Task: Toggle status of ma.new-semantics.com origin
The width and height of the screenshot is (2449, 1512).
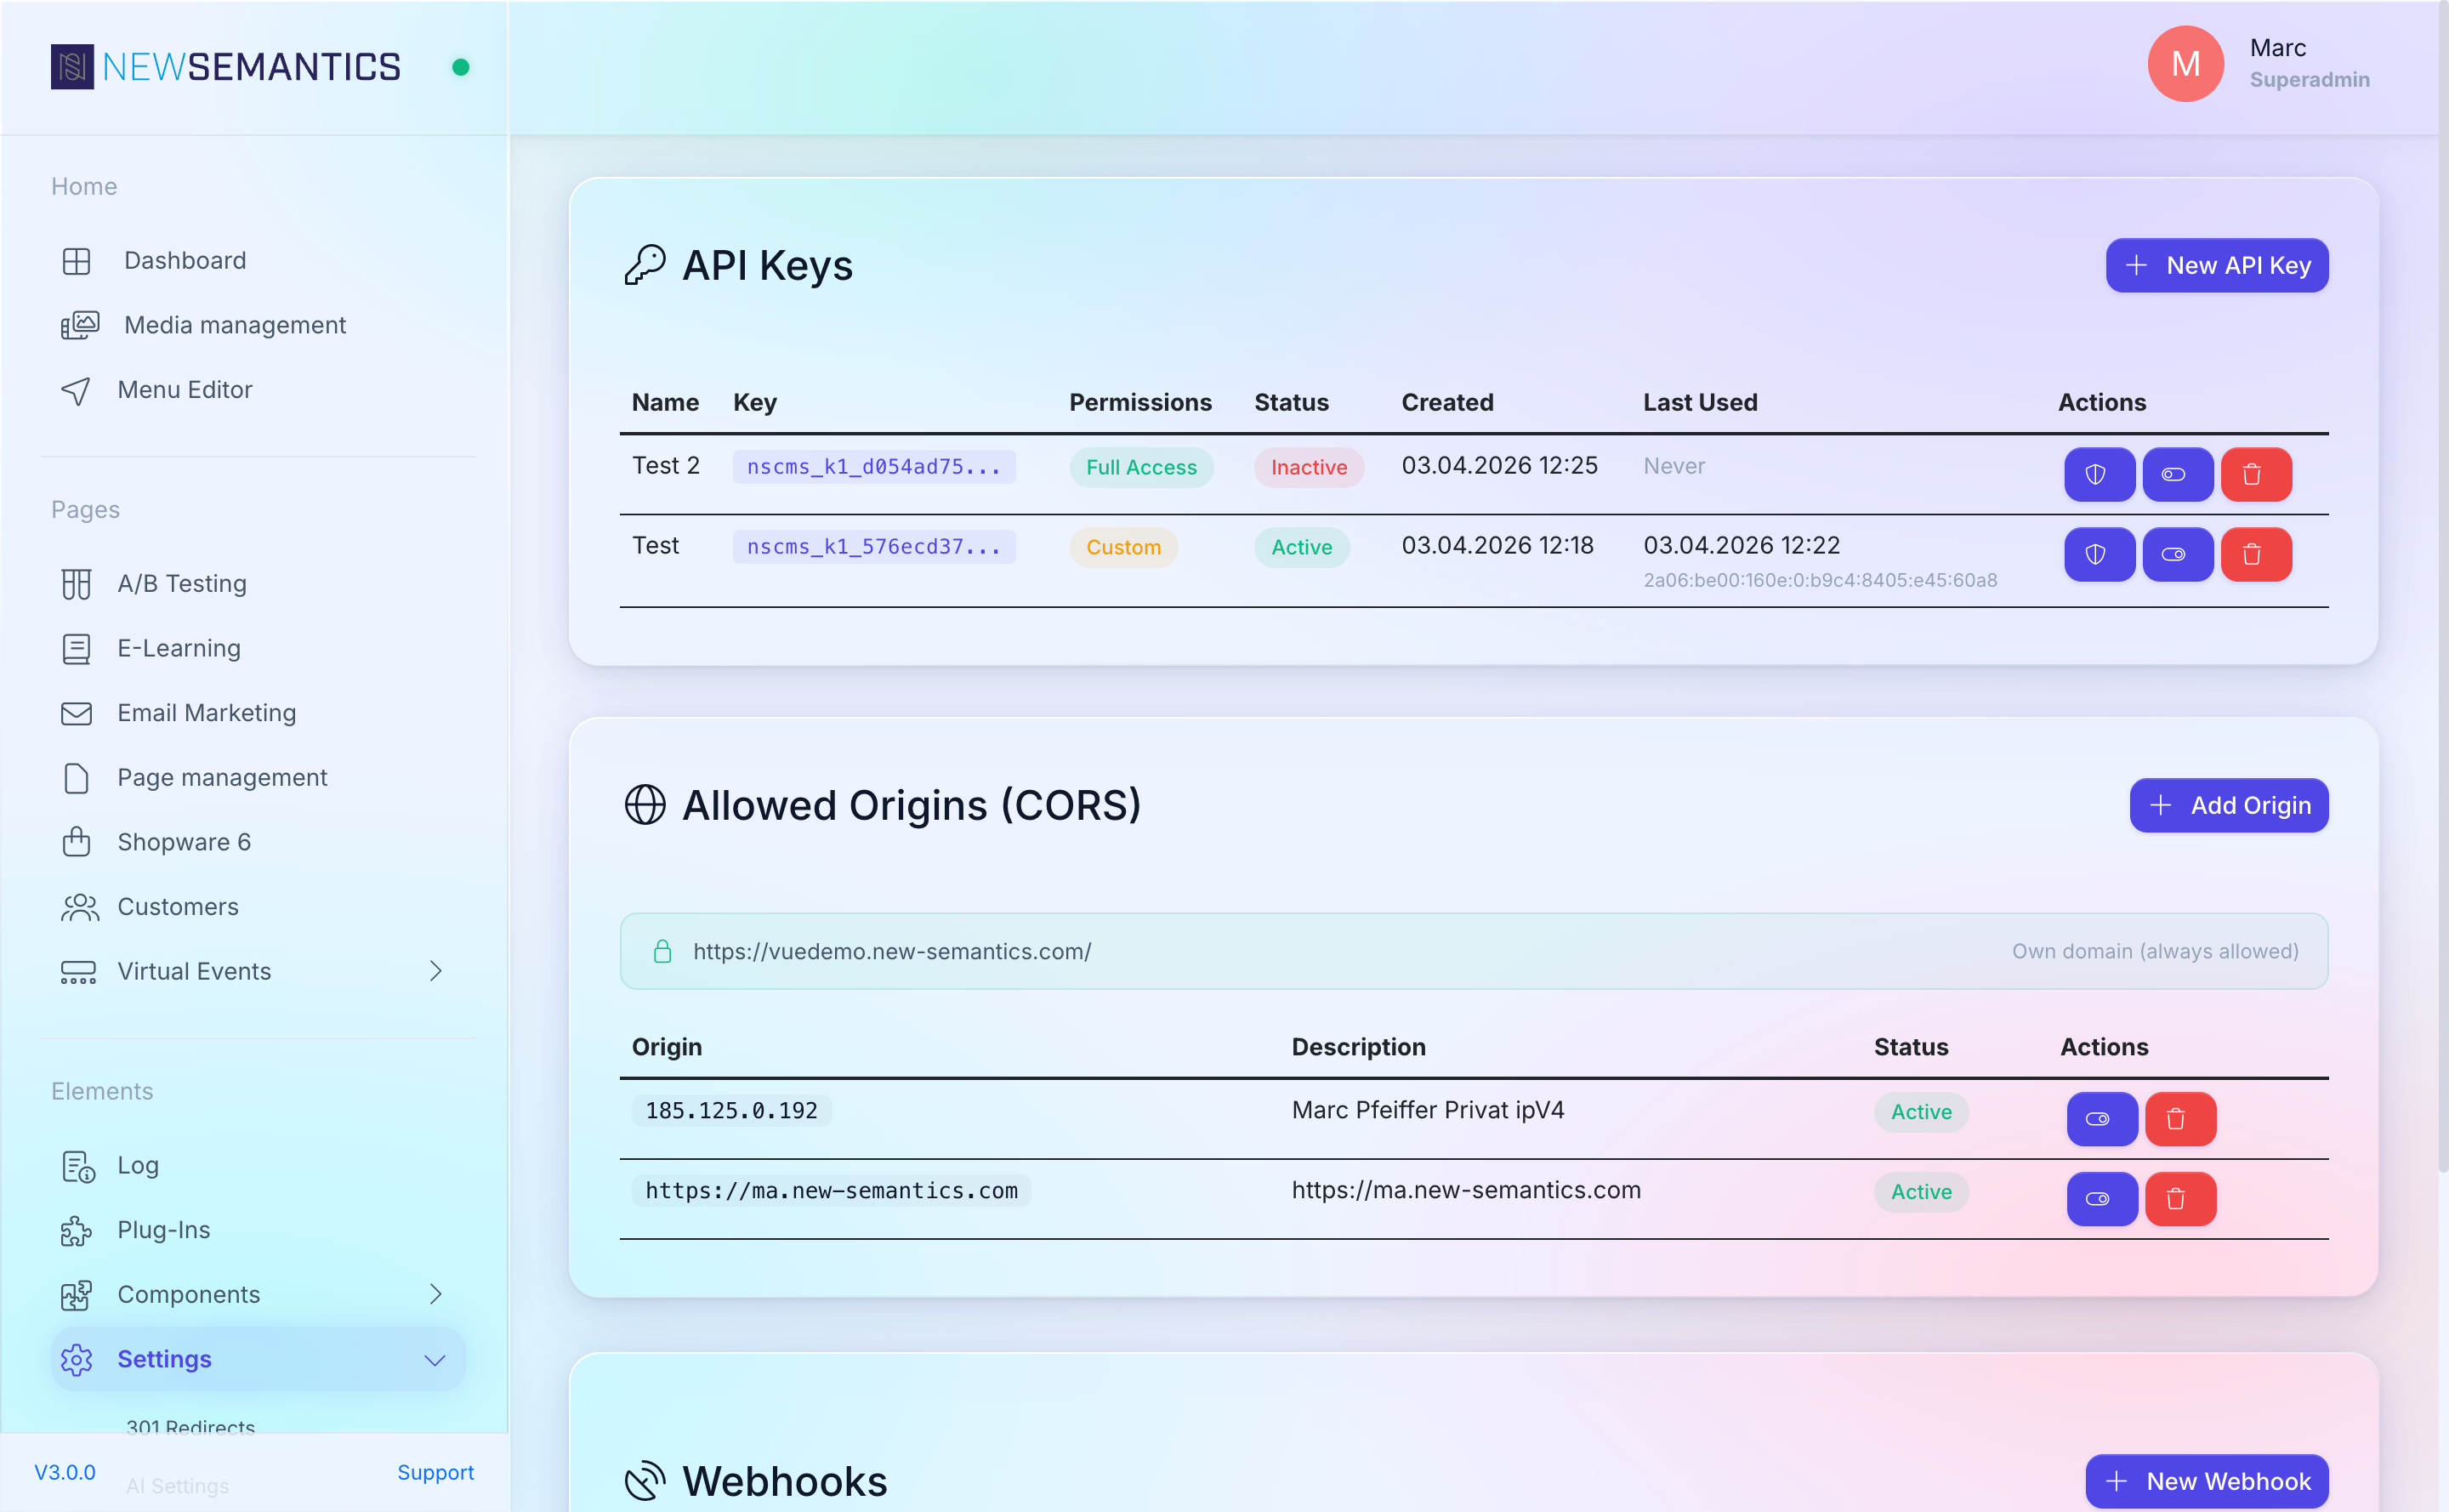Action: [x=2101, y=1199]
